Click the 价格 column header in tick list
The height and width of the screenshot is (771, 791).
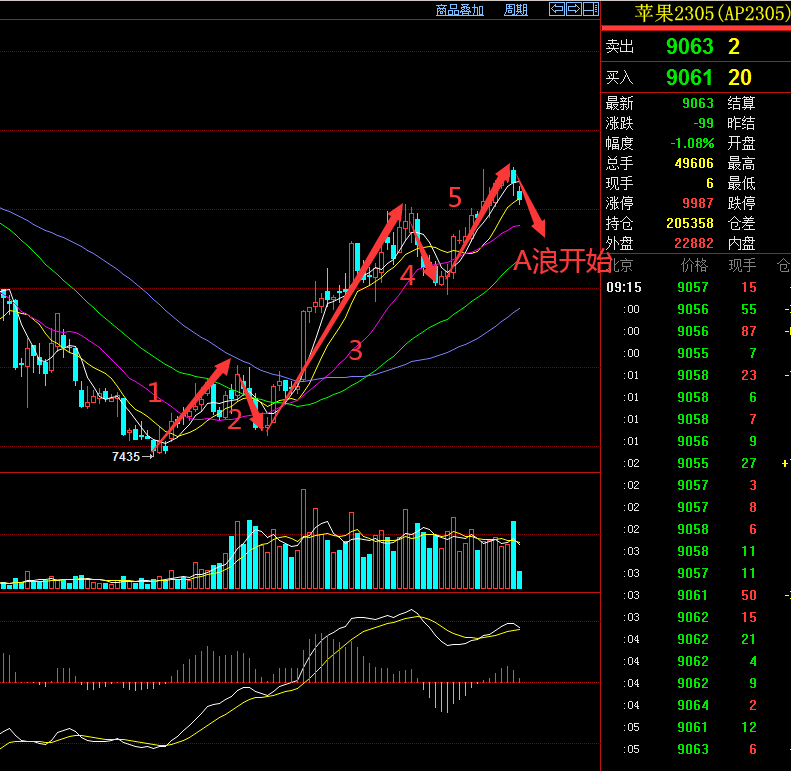(x=694, y=265)
